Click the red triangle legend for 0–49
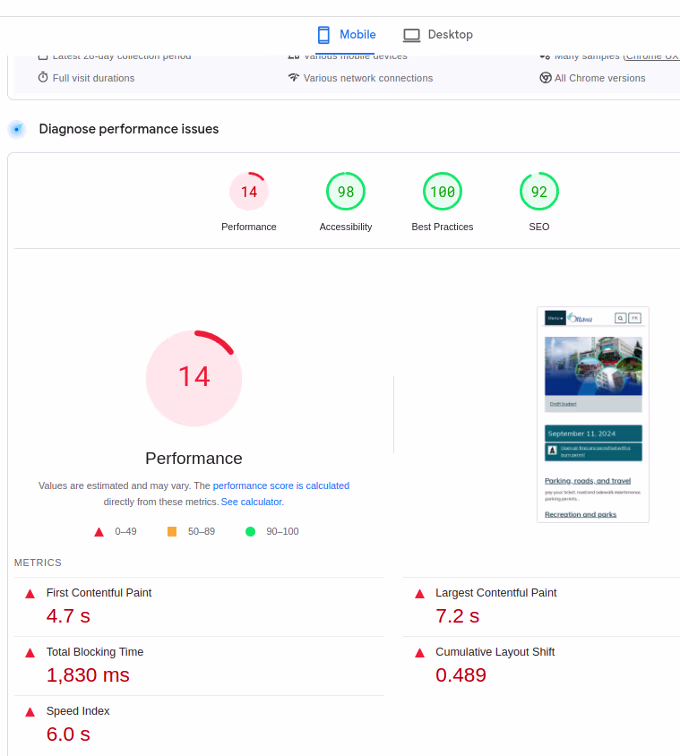Image resolution: width=680 pixels, height=756 pixels. coord(99,532)
